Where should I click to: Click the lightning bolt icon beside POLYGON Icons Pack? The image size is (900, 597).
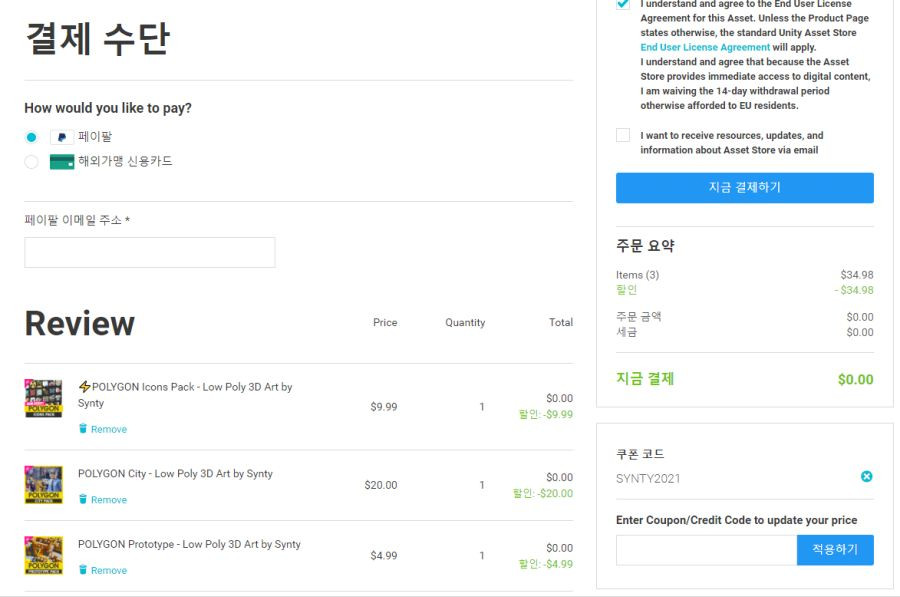84,386
